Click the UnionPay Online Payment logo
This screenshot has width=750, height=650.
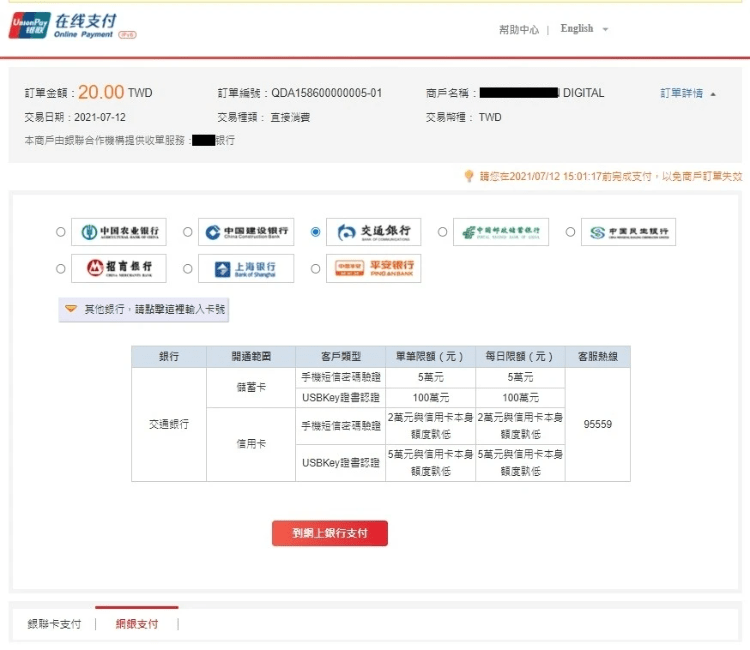pyautogui.click(x=73, y=26)
